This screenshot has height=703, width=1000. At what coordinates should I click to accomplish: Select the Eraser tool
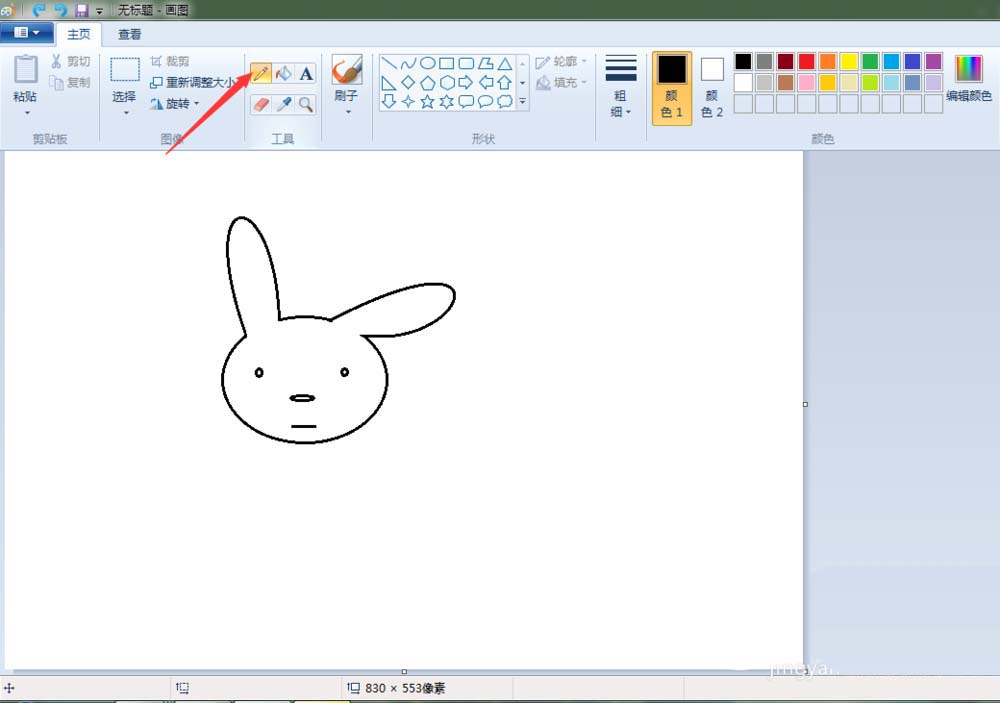point(261,103)
